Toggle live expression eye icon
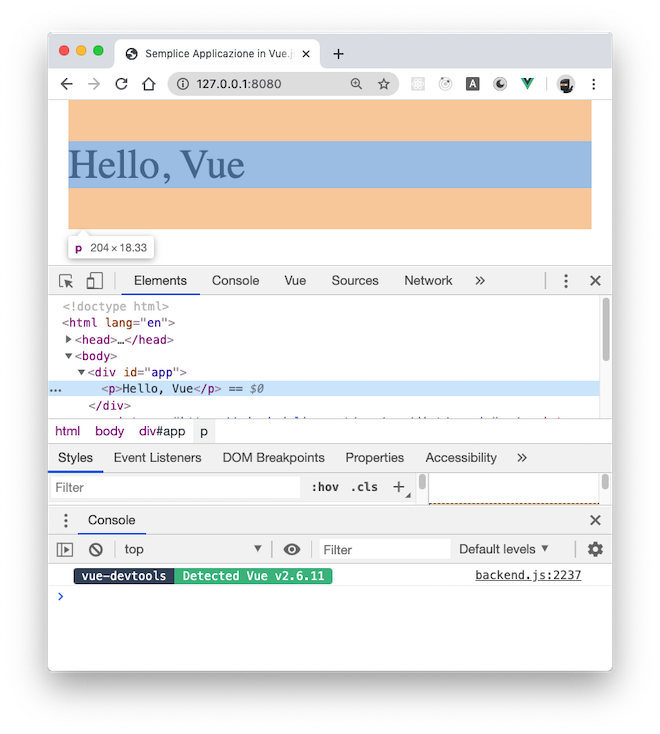 tap(292, 549)
